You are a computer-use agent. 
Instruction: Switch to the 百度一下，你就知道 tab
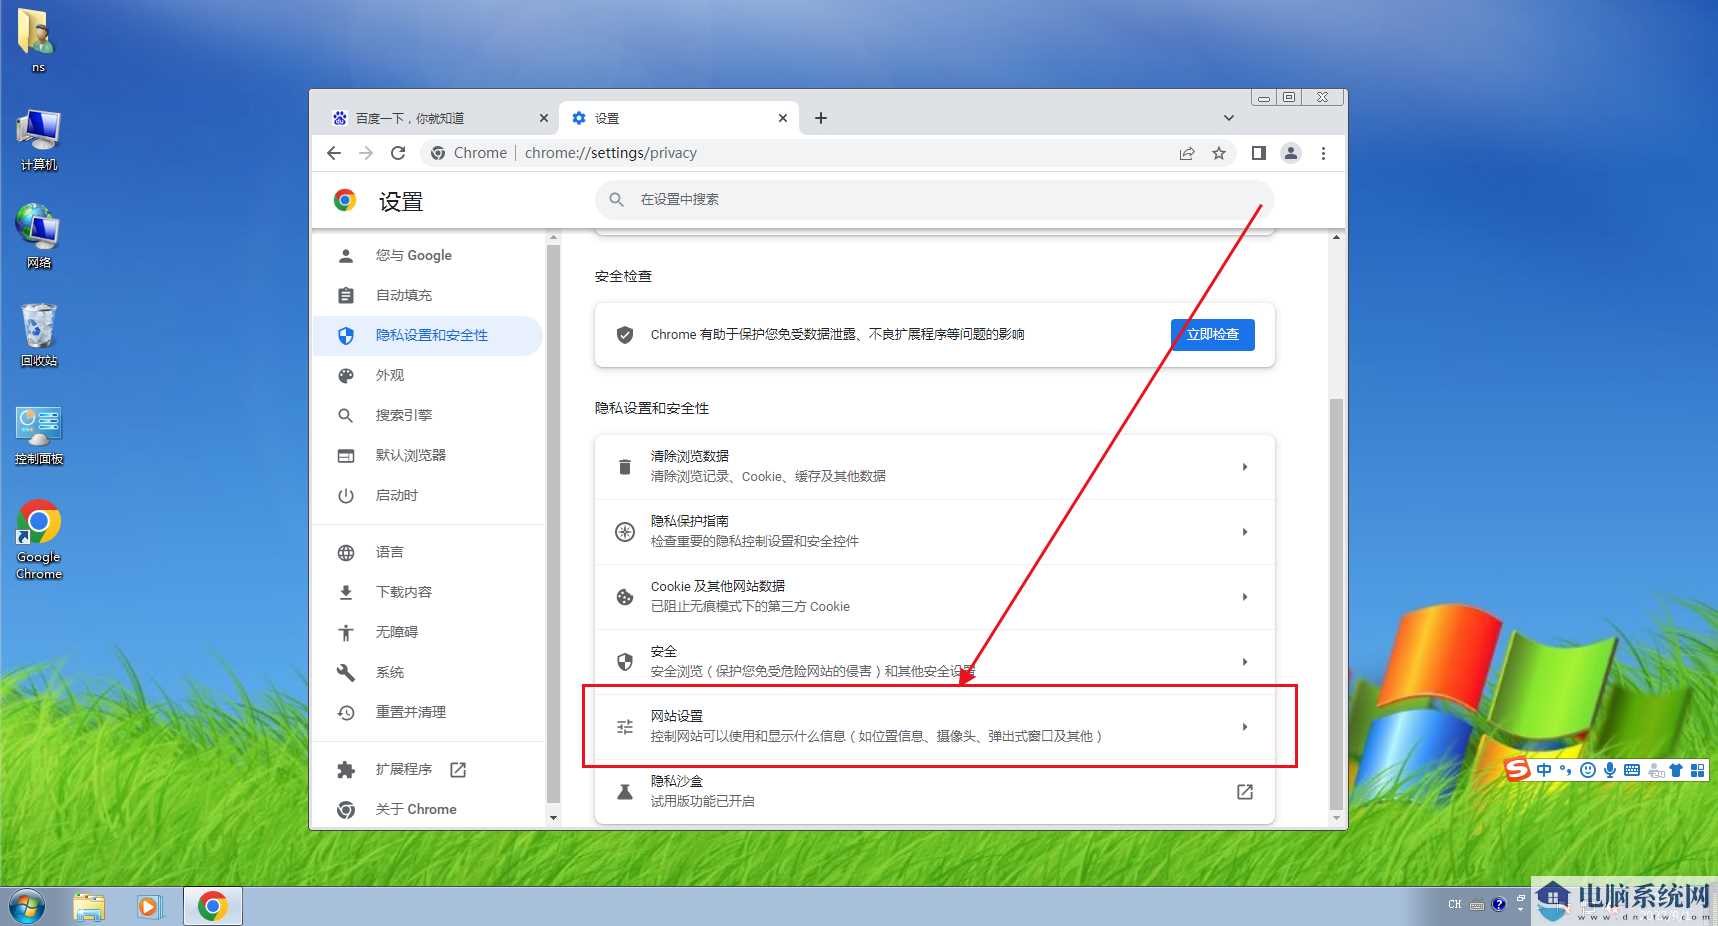coord(440,118)
